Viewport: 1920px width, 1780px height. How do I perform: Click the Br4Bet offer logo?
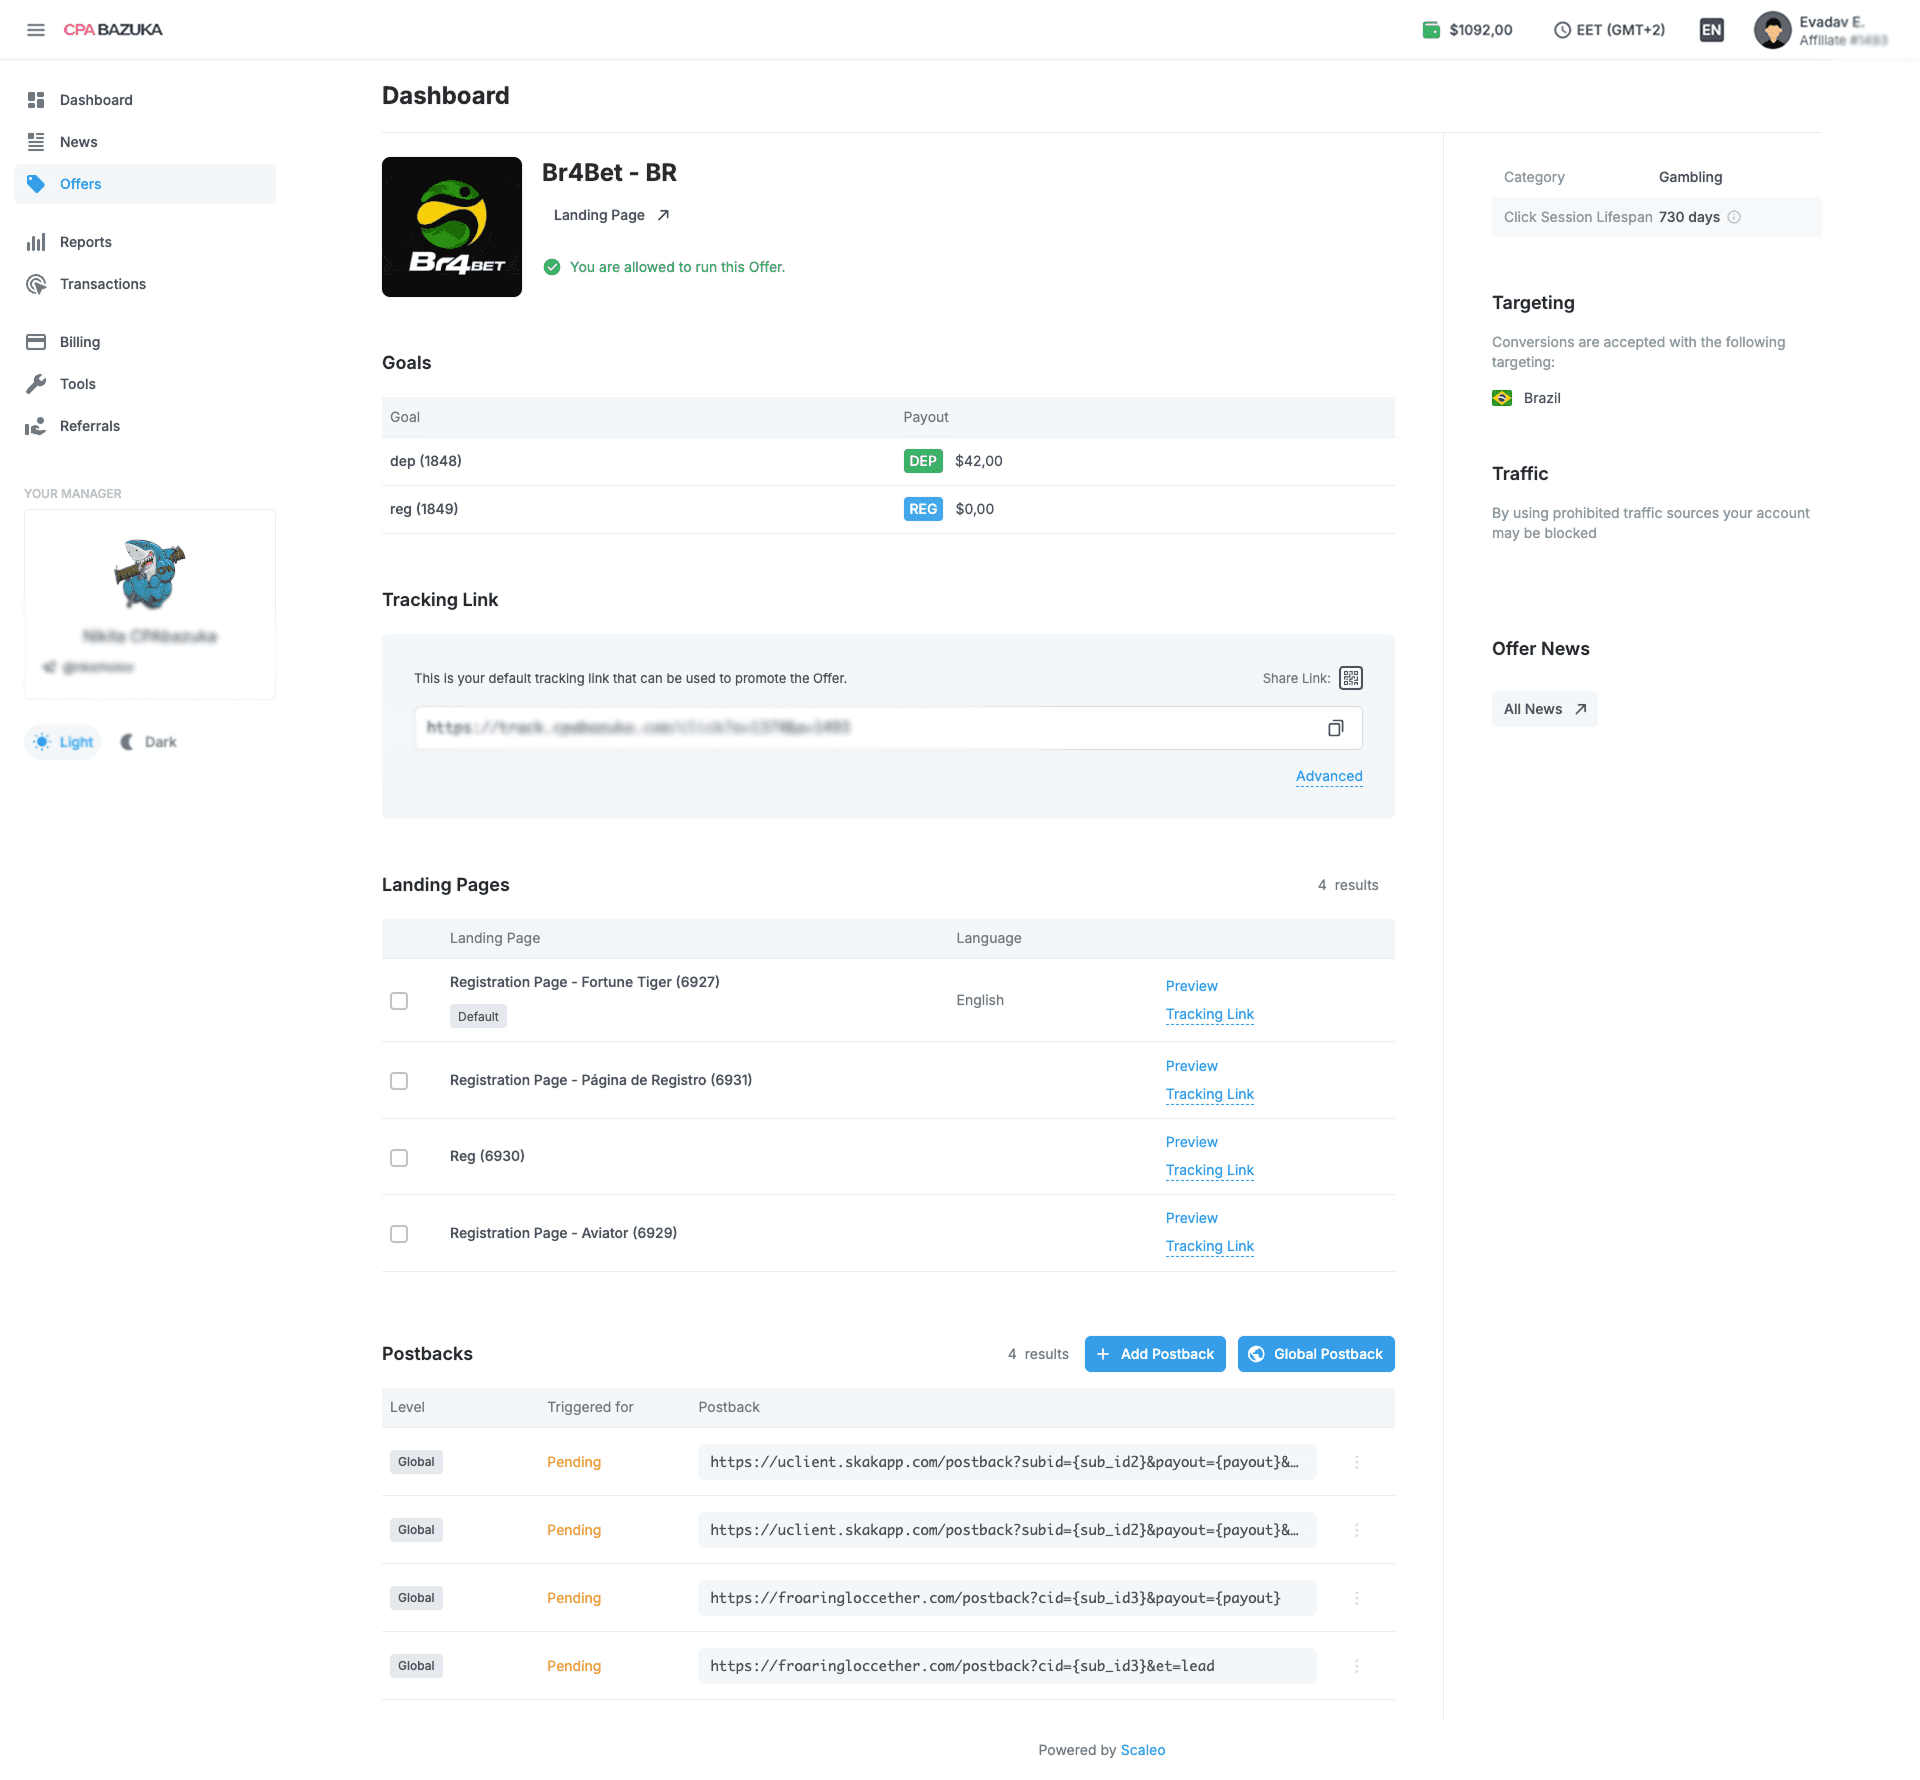coord(452,227)
